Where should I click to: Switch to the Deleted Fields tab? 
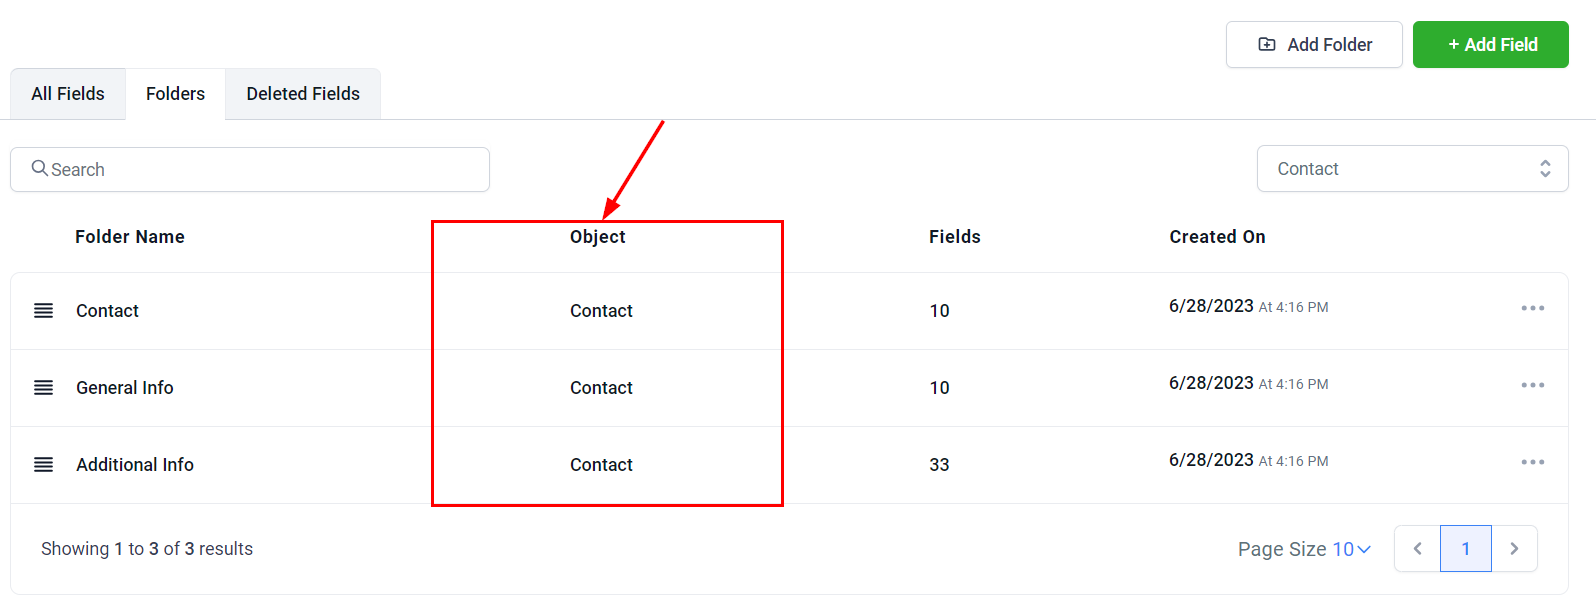point(303,94)
